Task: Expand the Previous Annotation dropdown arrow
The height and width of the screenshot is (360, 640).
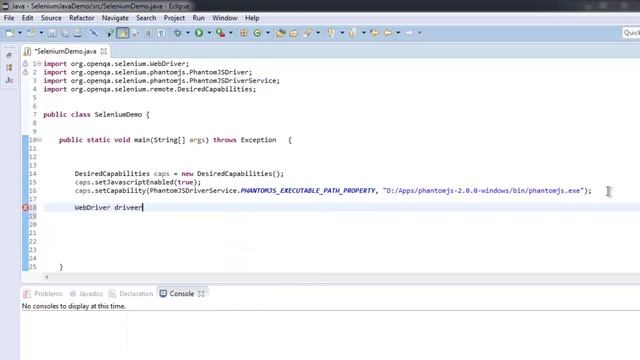Action: tap(363, 33)
